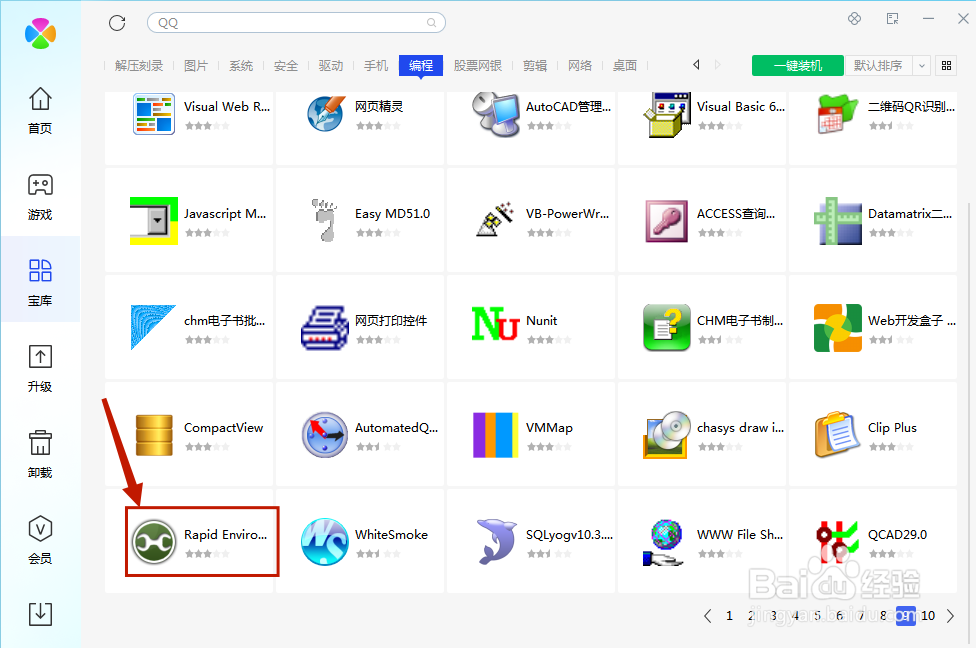The width and height of the screenshot is (976, 648).
Task: Open the CHM电子书制 app icon
Action: [667, 328]
